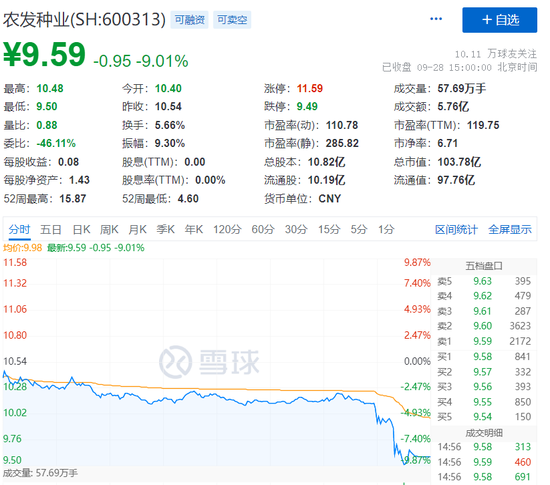Click the 均价:9.98 chart label
Image resolution: width=550 pixels, height=485 pixels.
22,248
